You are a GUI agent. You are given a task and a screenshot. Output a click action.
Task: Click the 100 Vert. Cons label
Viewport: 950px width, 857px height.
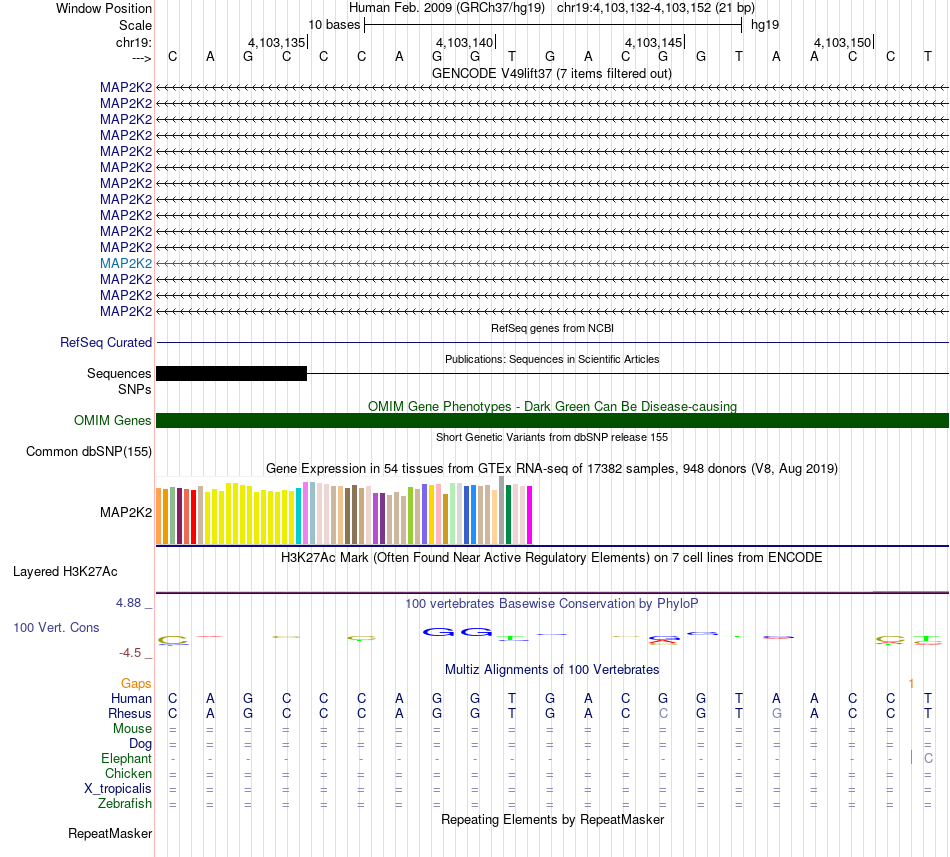pos(56,627)
